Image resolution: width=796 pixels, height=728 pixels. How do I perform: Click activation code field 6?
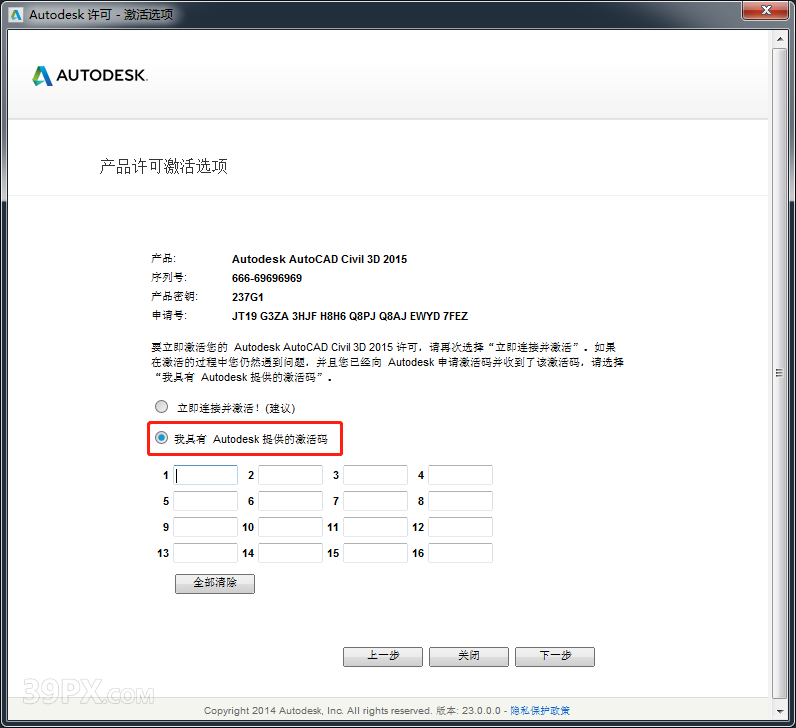(x=290, y=501)
